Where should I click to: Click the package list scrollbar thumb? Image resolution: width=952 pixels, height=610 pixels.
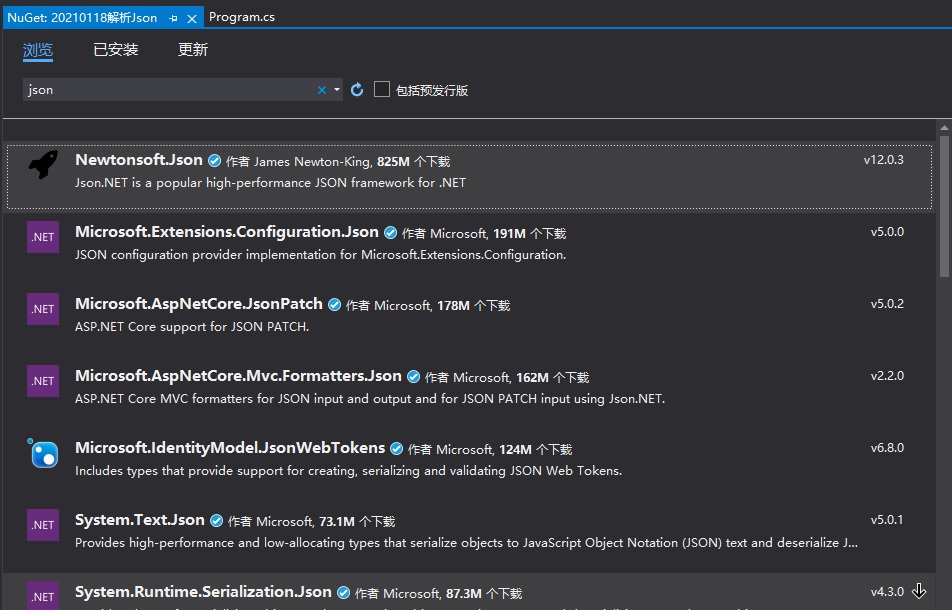point(944,206)
